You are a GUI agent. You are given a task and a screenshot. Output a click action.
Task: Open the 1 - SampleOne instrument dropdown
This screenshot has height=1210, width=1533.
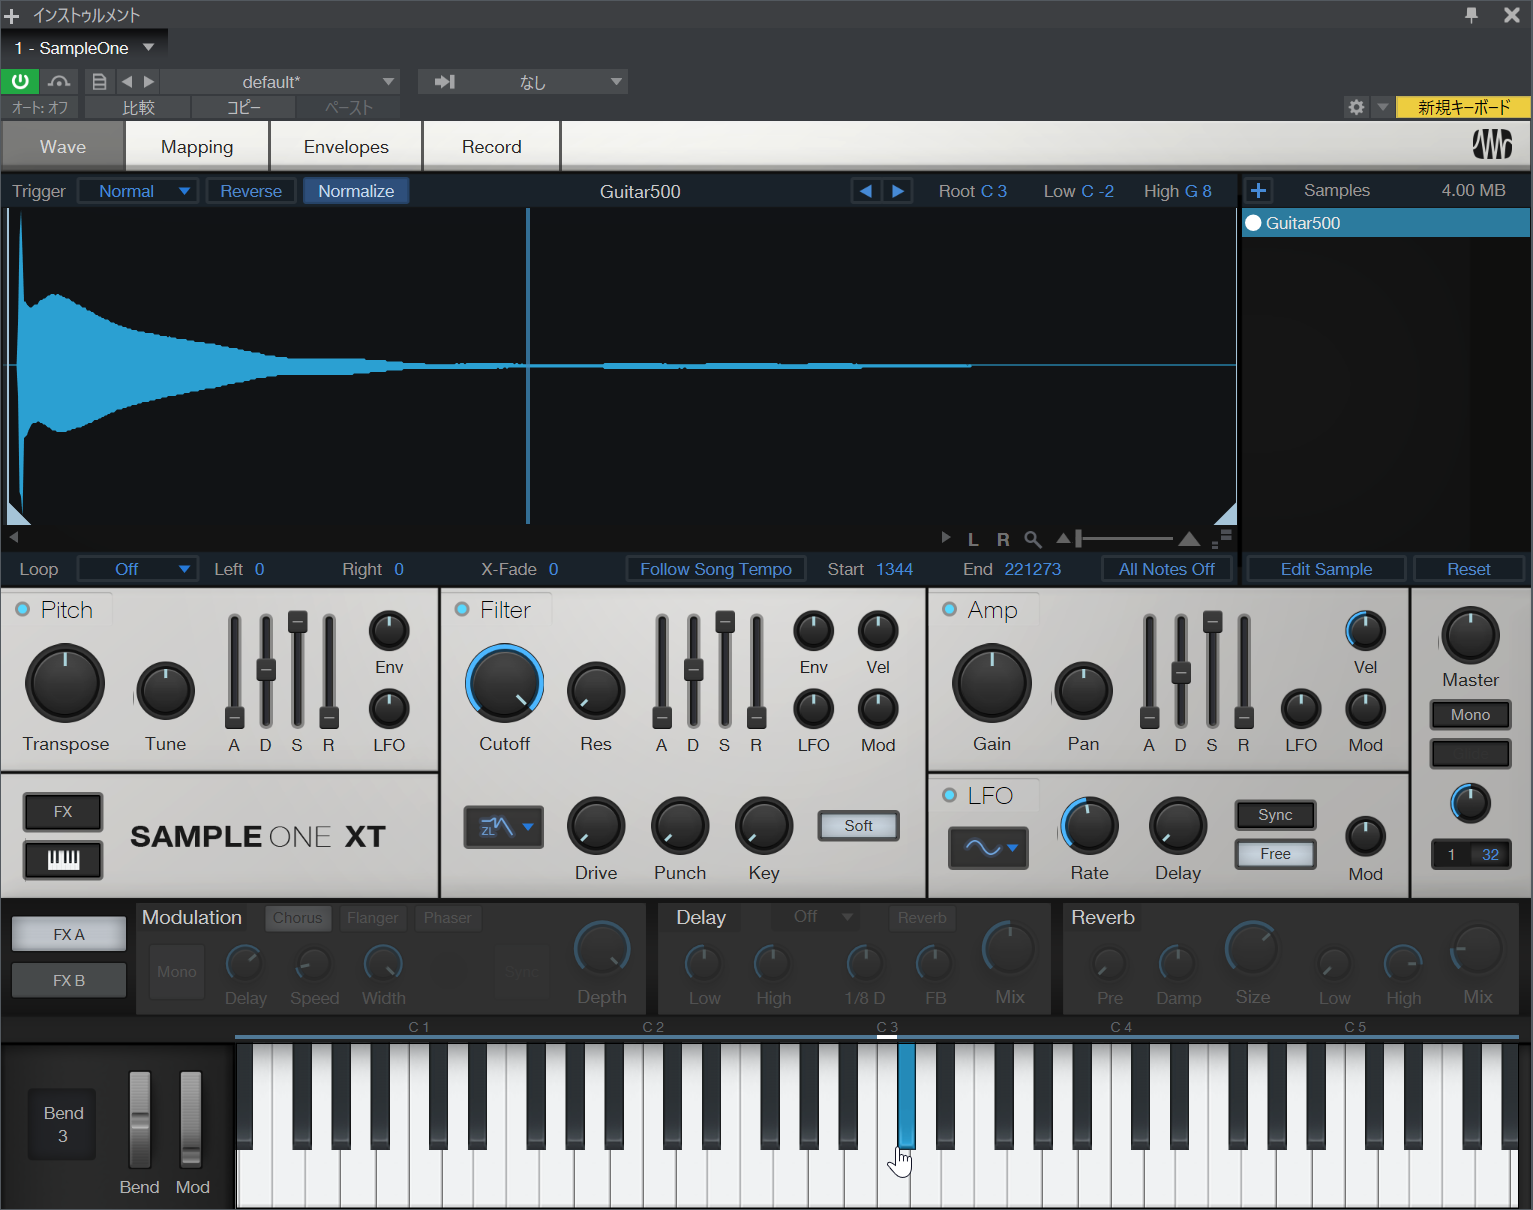click(x=85, y=48)
